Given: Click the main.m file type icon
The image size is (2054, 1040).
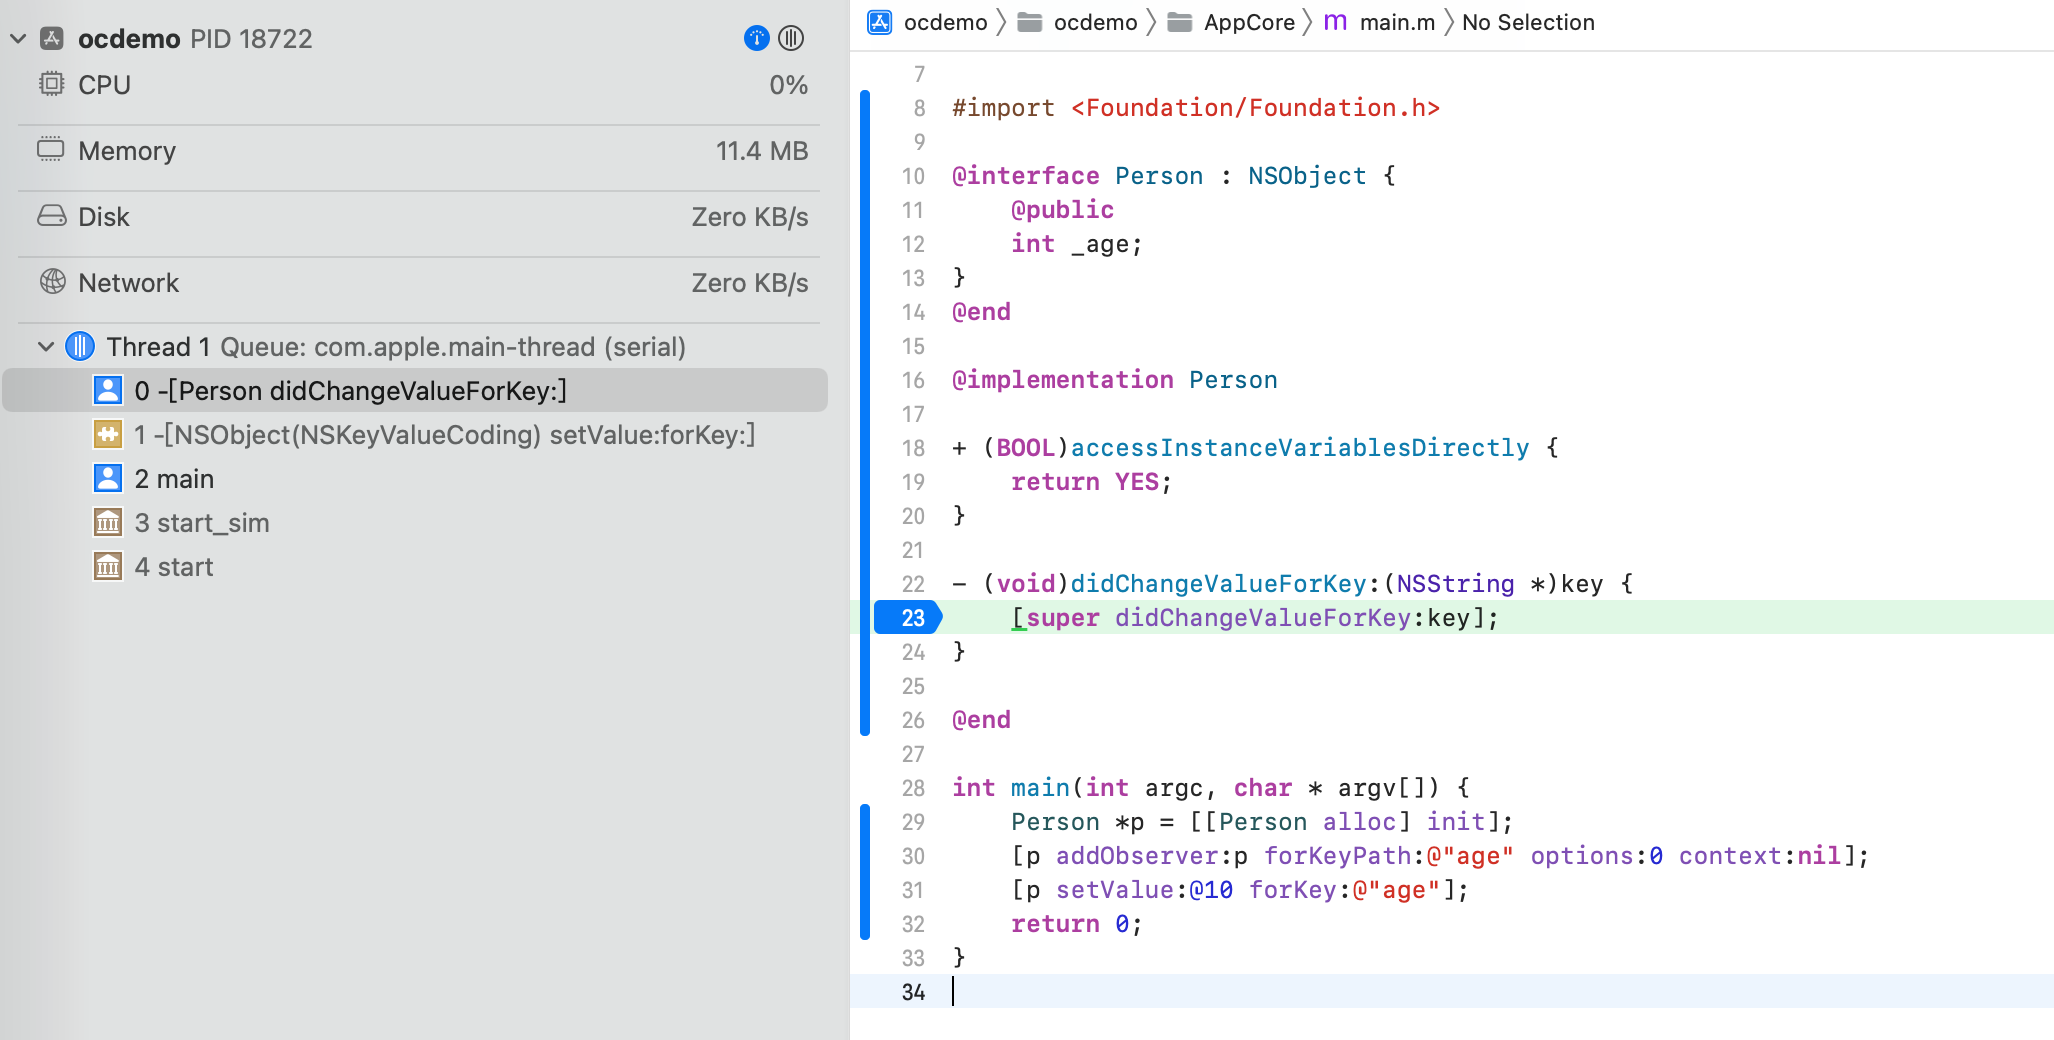Looking at the screenshot, I should 1335,22.
